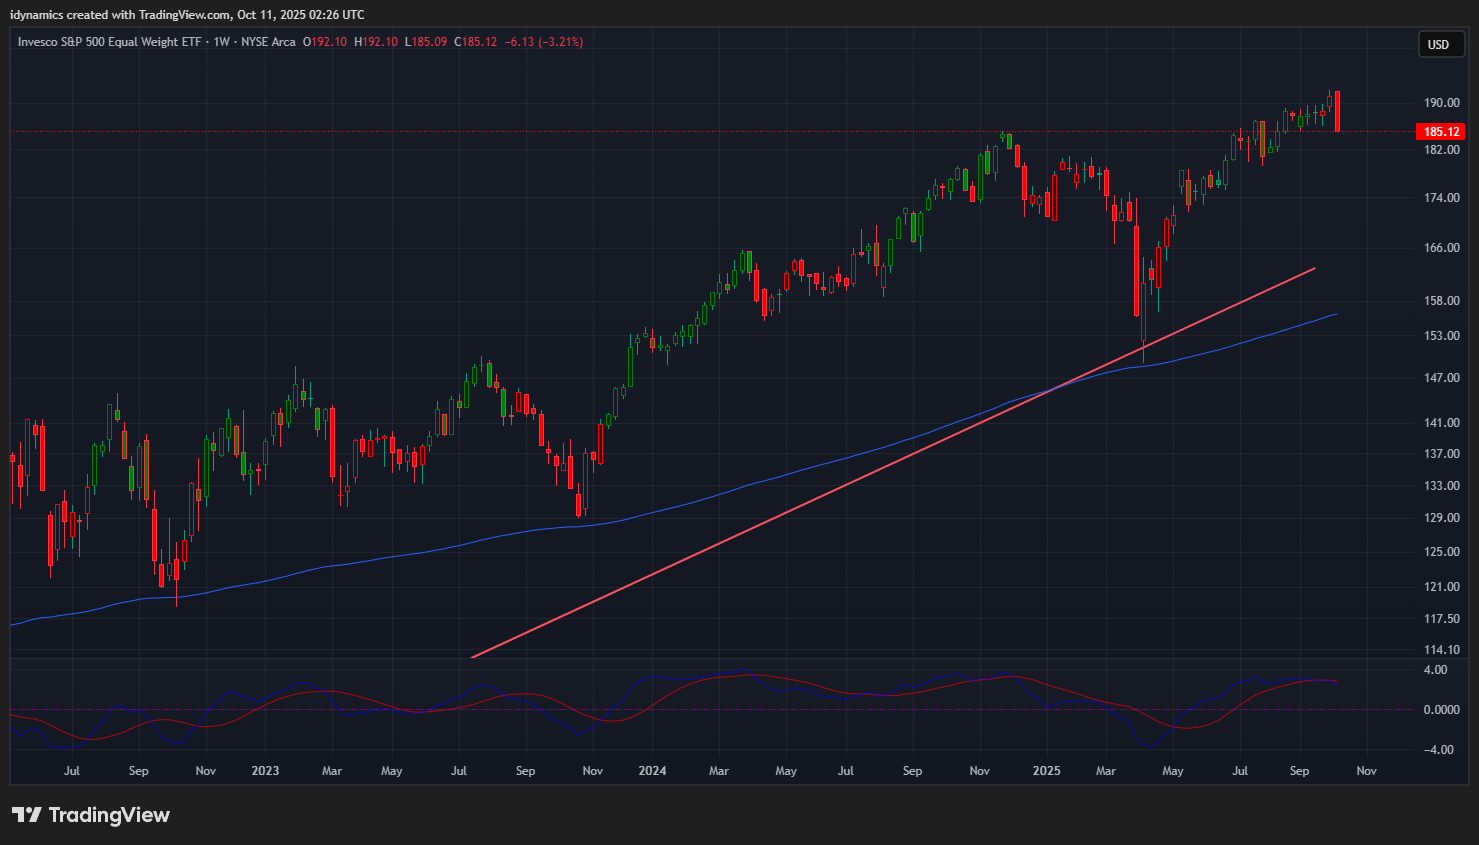
Task: Click the 1W interval label in the legend
Action: [221, 42]
